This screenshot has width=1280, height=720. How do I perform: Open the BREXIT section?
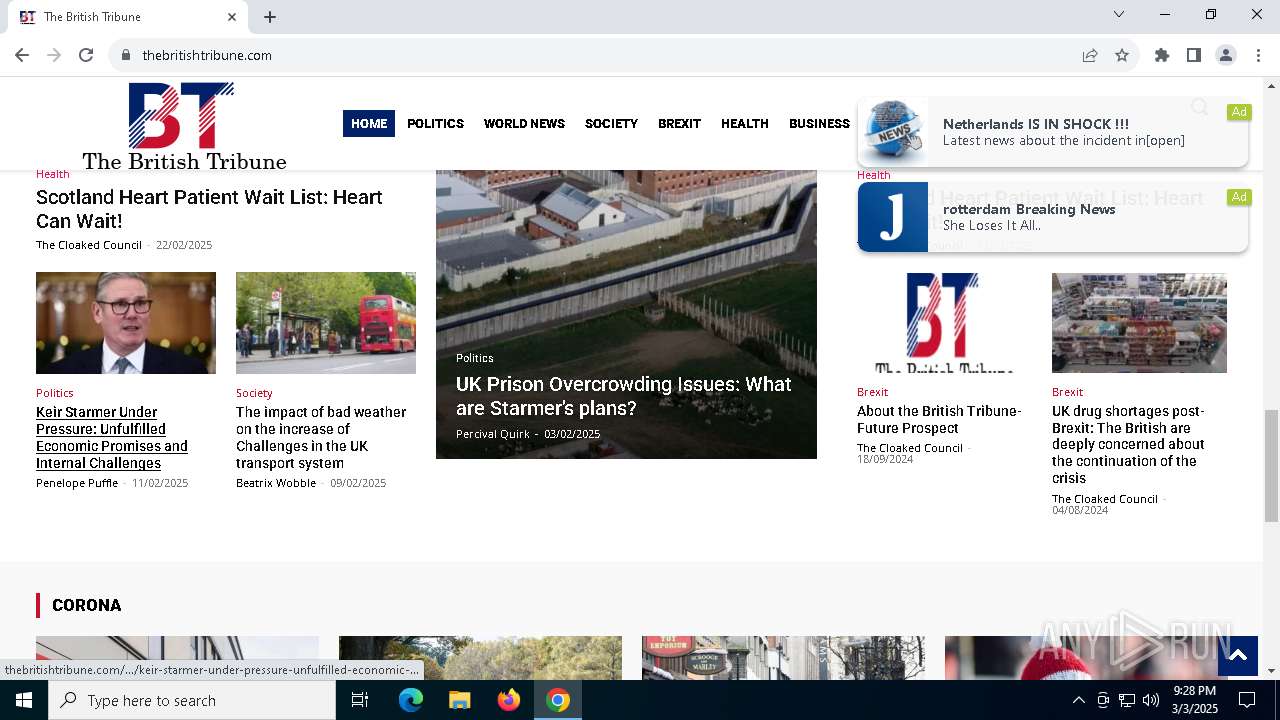pos(679,123)
